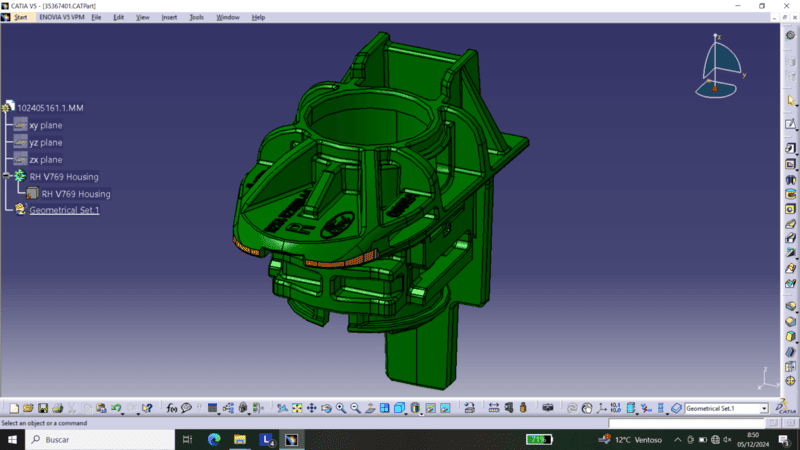The width and height of the screenshot is (800, 450).
Task: Open the View menu
Action: (x=142, y=17)
